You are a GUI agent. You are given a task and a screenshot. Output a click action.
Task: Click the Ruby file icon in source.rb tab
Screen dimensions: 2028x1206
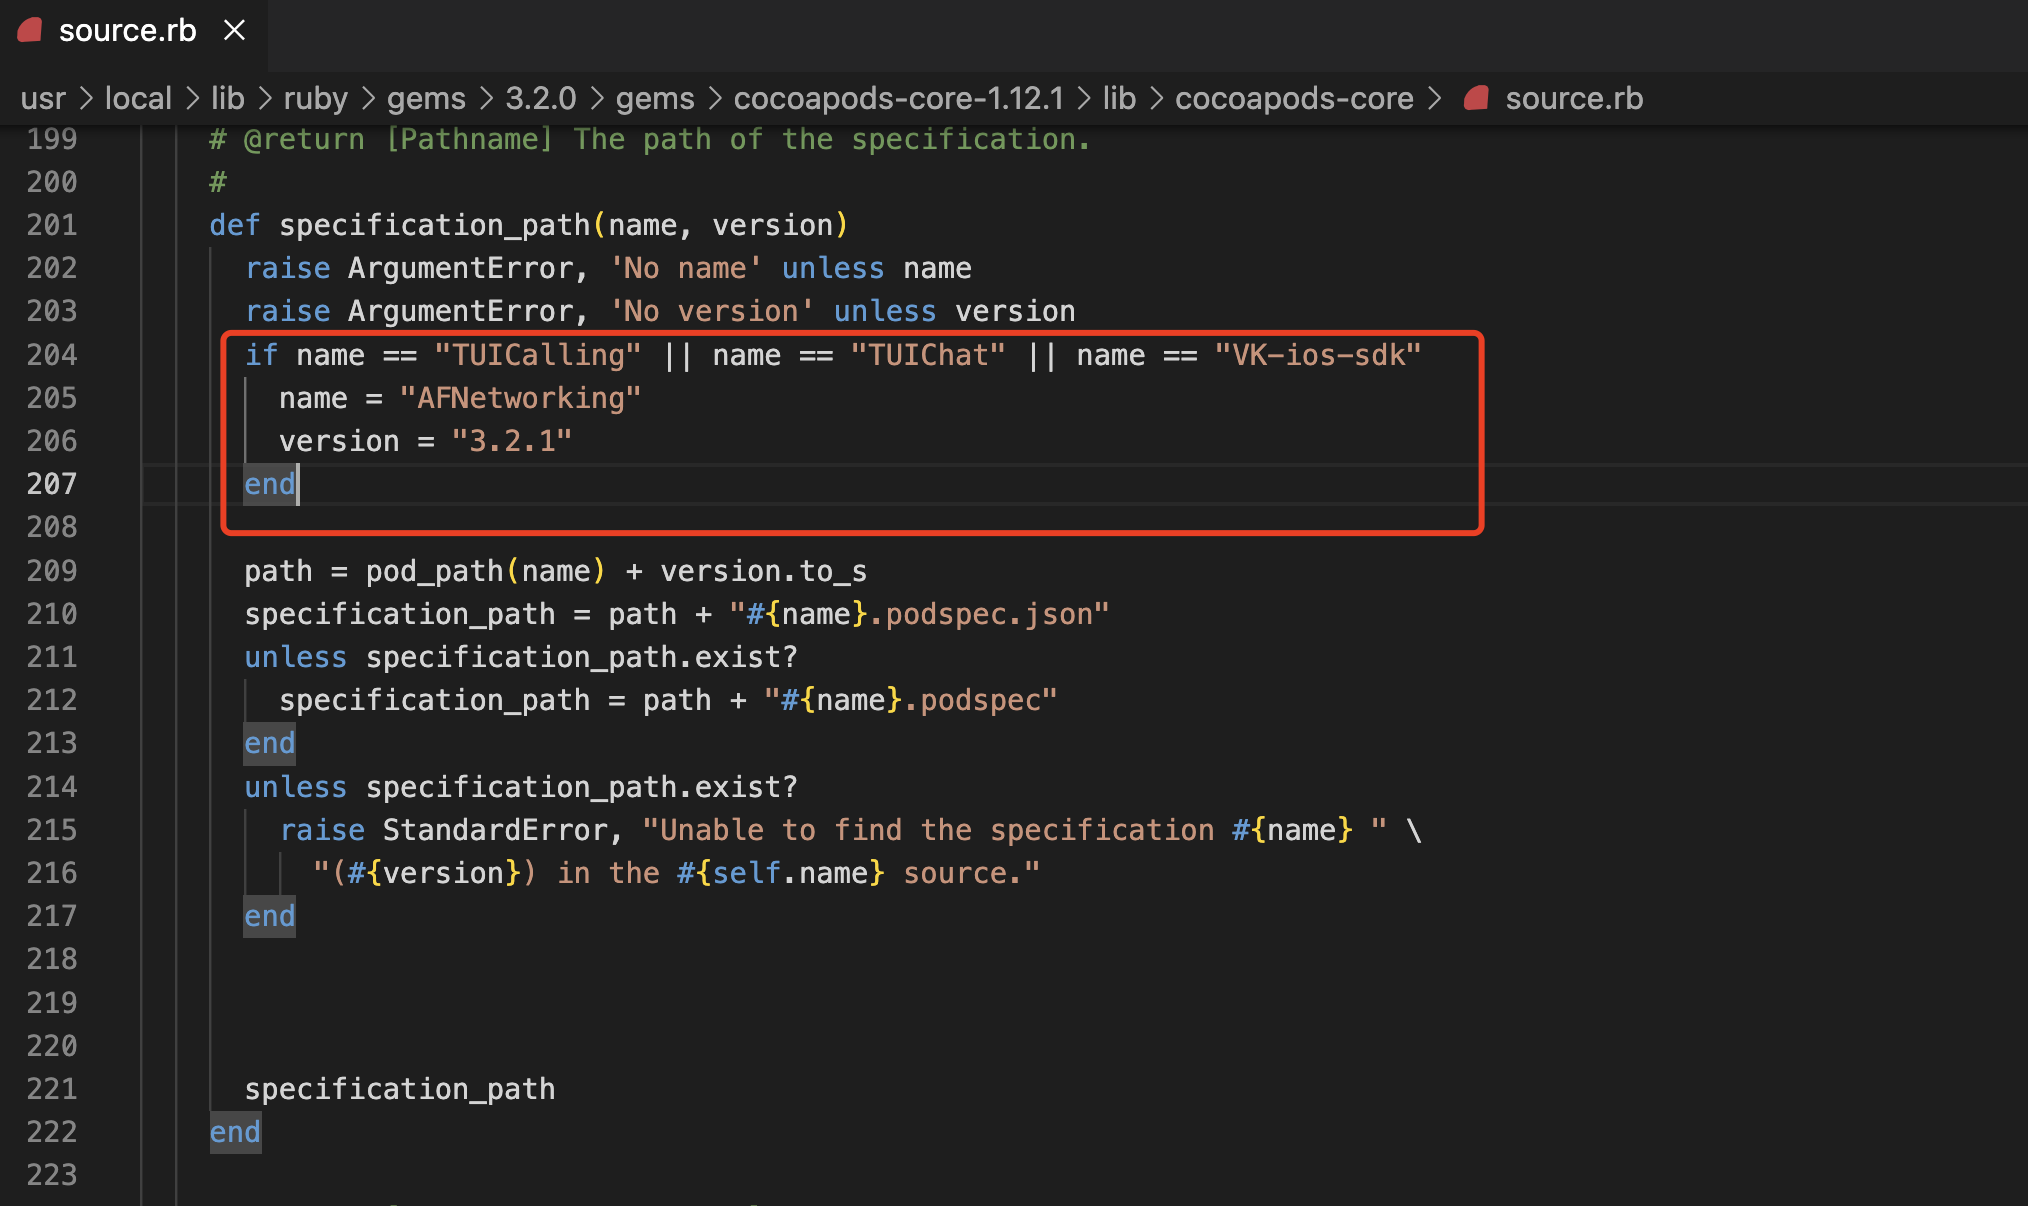[x=30, y=30]
